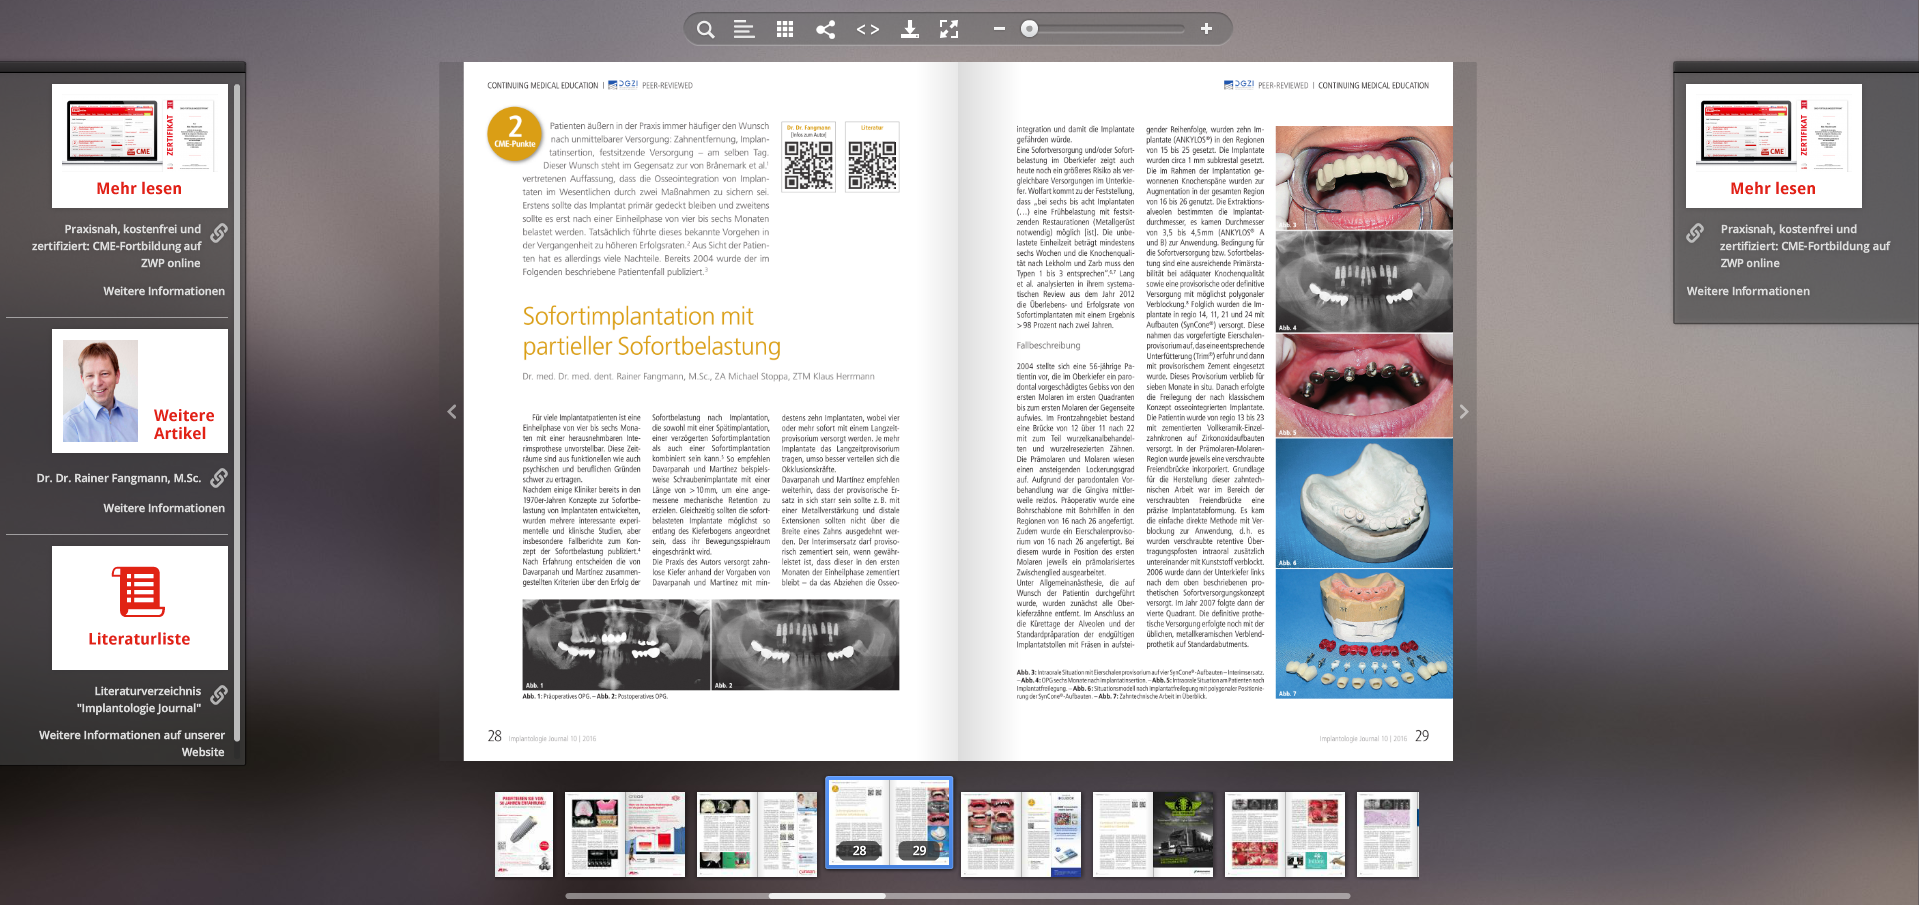Viewport: 1919px width, 905px height.
Task: Go to previous page arrow
Action: (452, 411)
